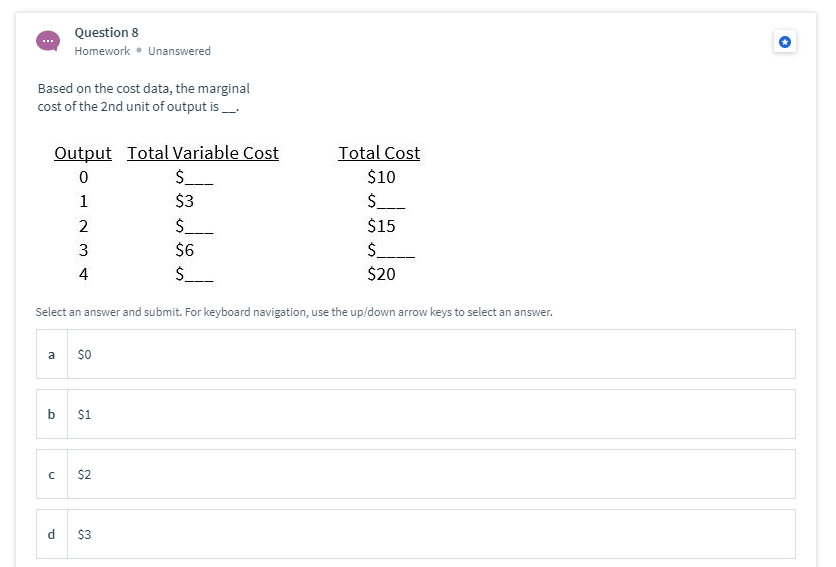This screenshot has height=567, width=836.
Task: Click the "Total Cost" column header
Action: click(379, 153)
